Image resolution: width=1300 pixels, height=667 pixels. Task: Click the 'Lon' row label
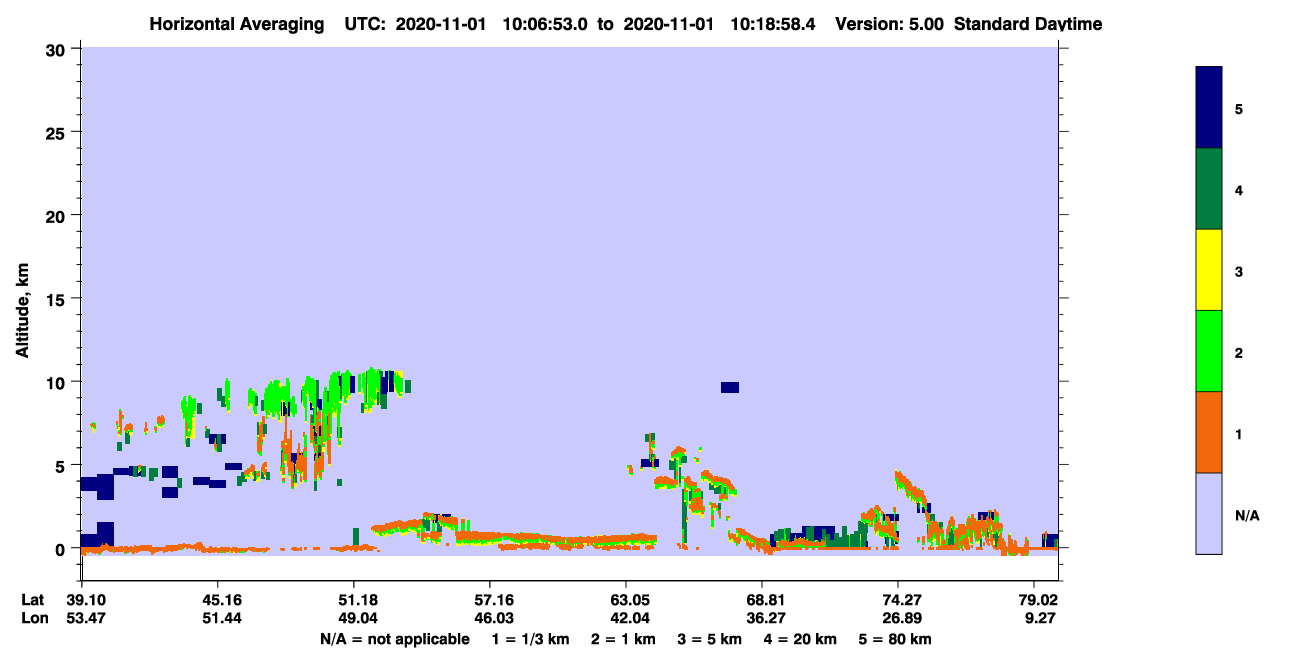(33, 619)
